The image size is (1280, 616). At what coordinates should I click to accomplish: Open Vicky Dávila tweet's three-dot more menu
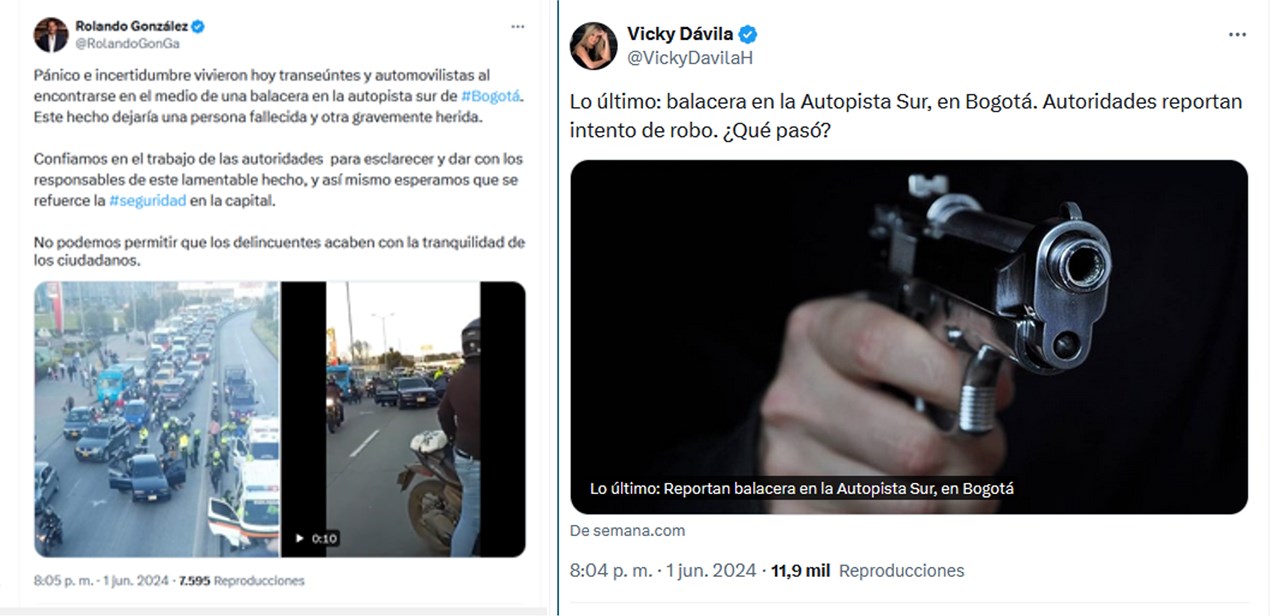tap(1237, 35)
